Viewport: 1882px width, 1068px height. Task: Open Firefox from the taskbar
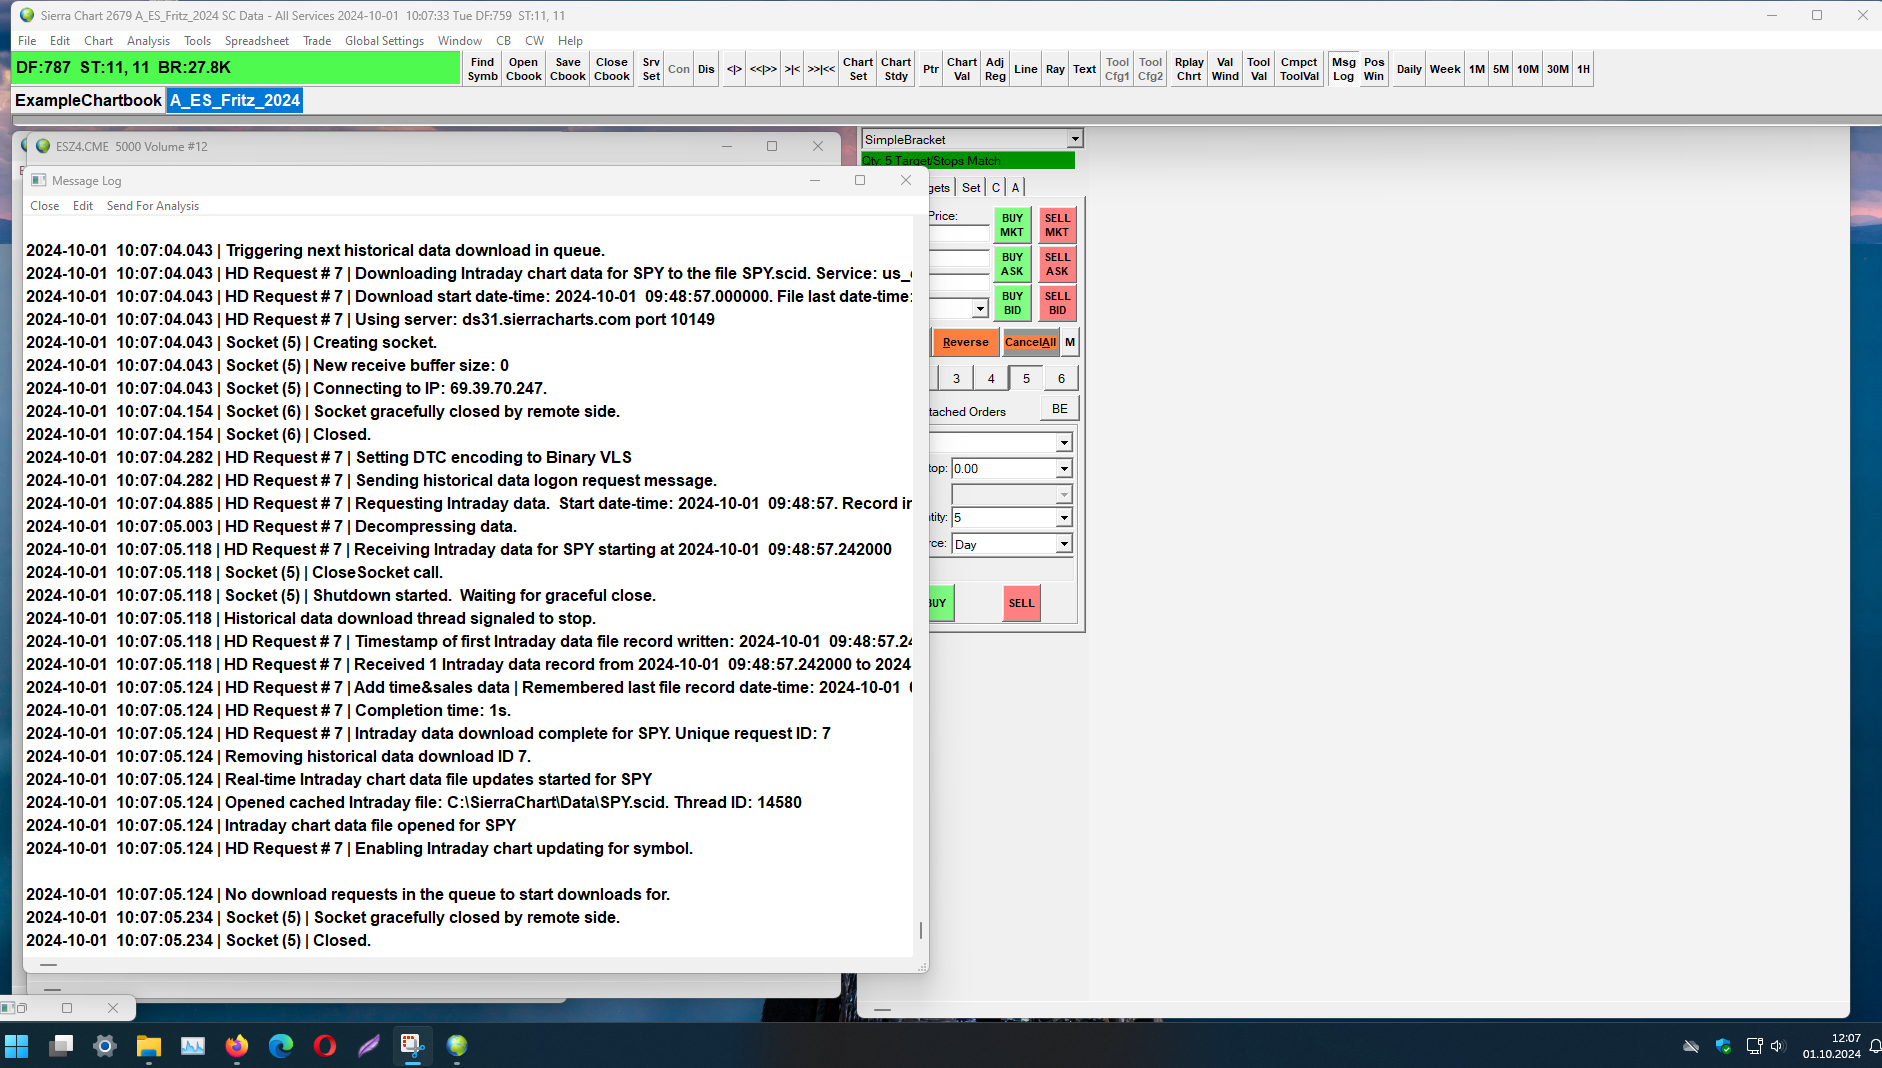coord(237,1046)
